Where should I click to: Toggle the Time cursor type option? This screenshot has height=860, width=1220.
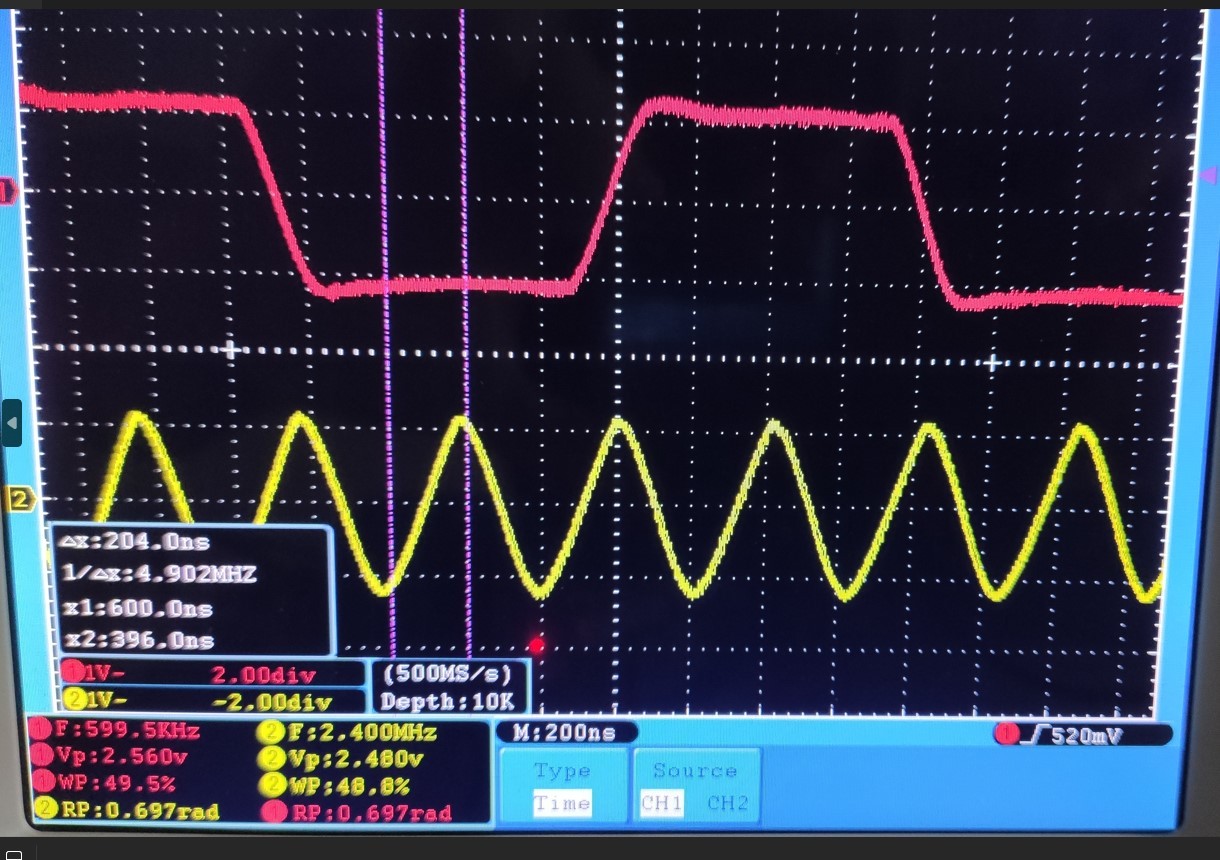point(562,803)
